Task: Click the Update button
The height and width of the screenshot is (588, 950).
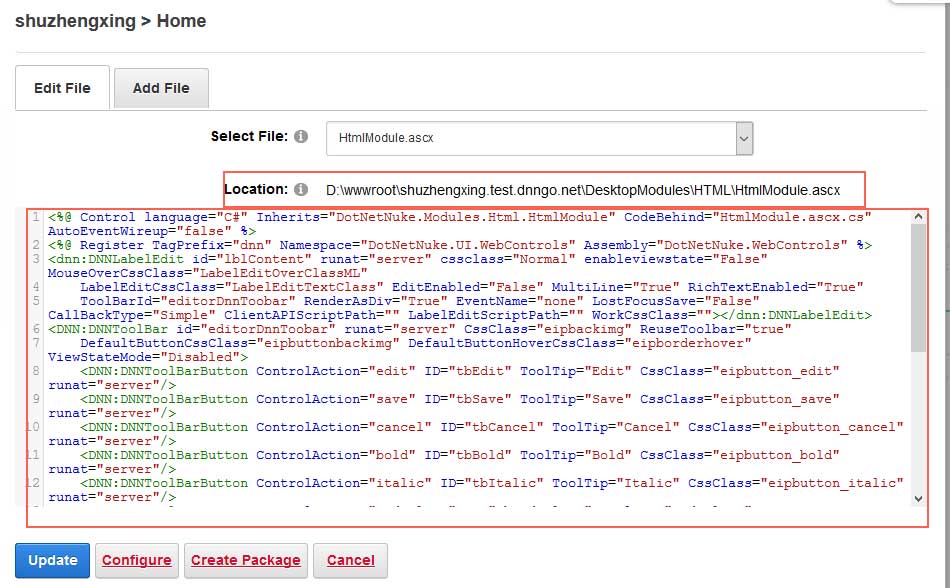Action: pyautogui.click(x=53, y=560)
